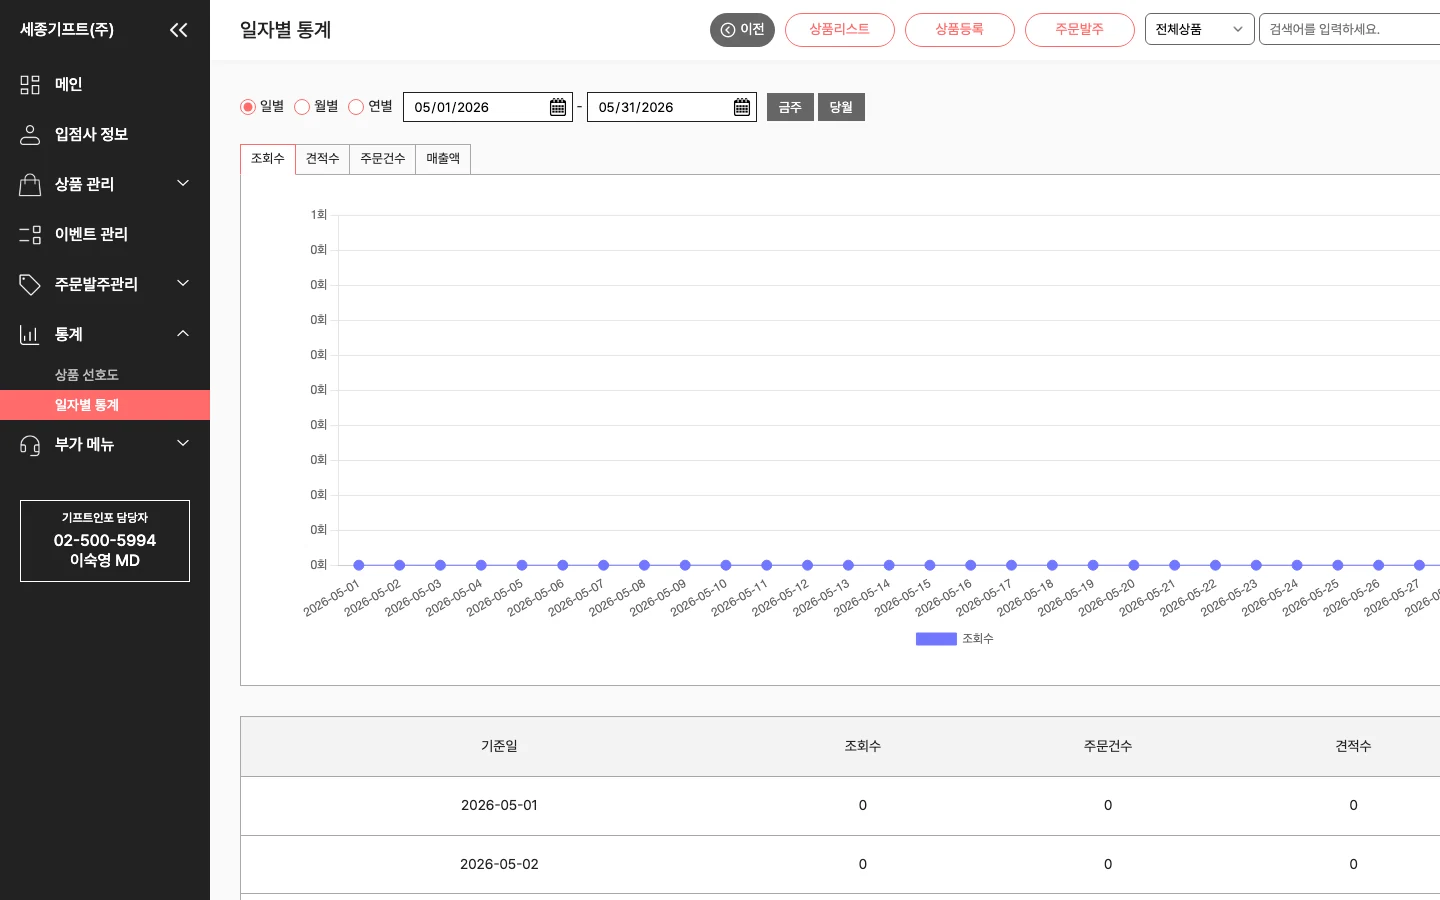This screenshot has width=1440, height=900.
Task: Collapse the 통계 submenu chevron
Action: coord(183,333)
